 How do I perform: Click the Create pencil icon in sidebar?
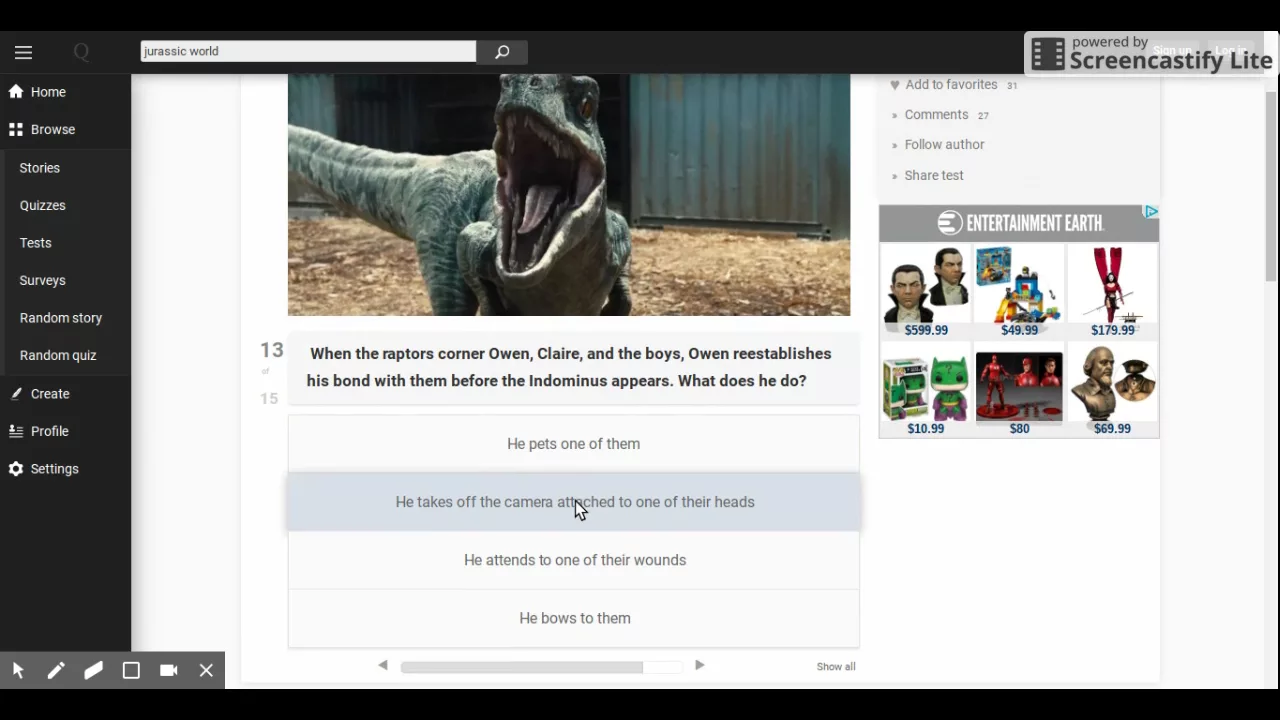[16, 394]
